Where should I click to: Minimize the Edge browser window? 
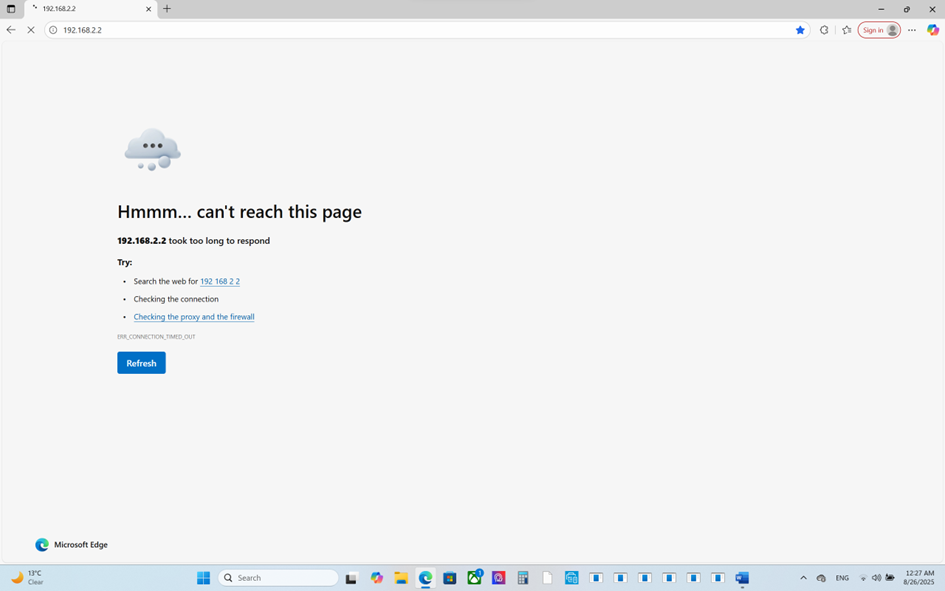click(x=881, y=9)
